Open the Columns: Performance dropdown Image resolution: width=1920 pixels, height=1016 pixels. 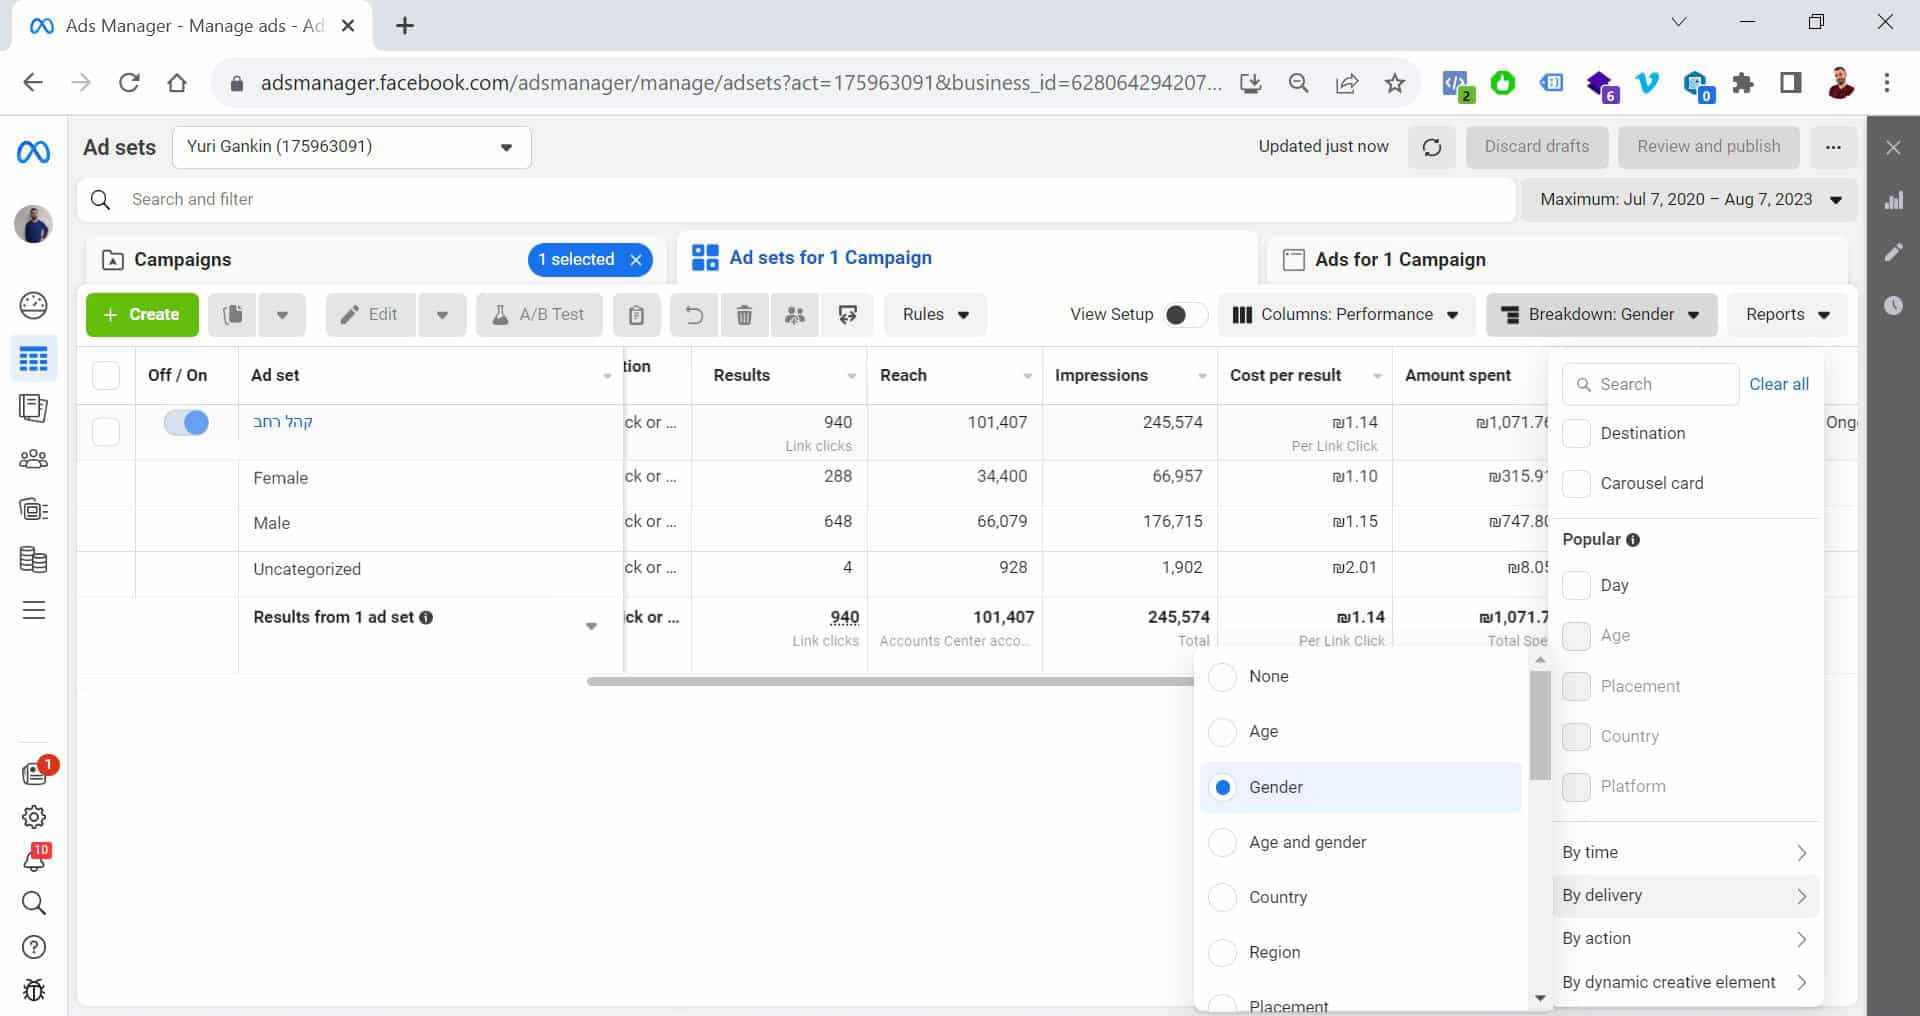1345,315
